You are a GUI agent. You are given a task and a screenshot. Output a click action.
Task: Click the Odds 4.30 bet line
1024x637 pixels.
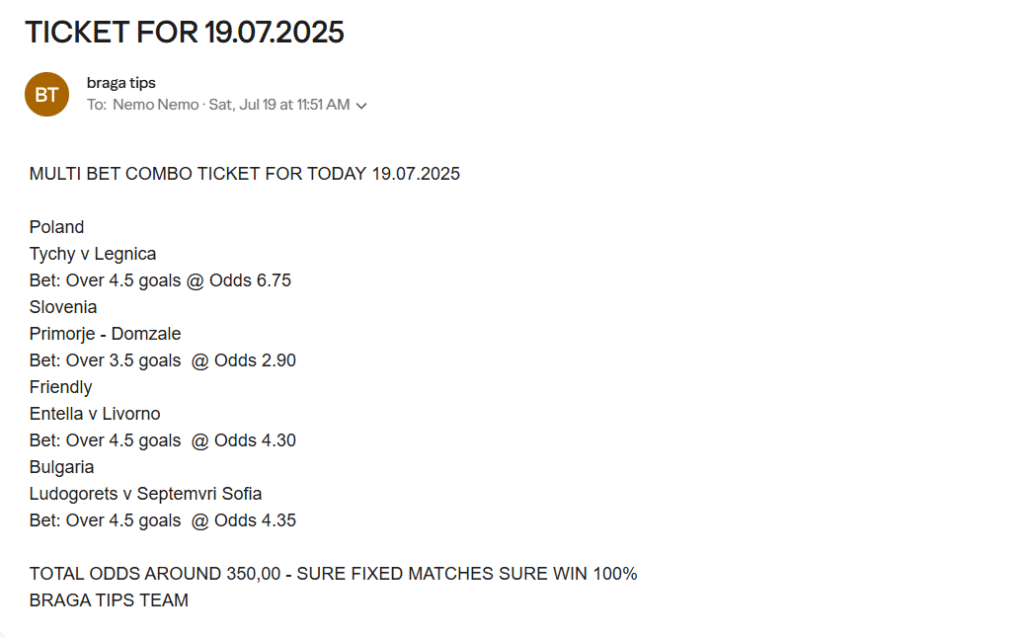[163, 440]
